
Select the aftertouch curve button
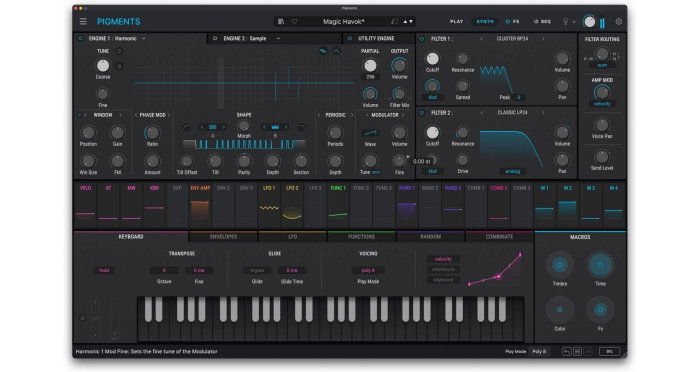(x=443, y=269)
